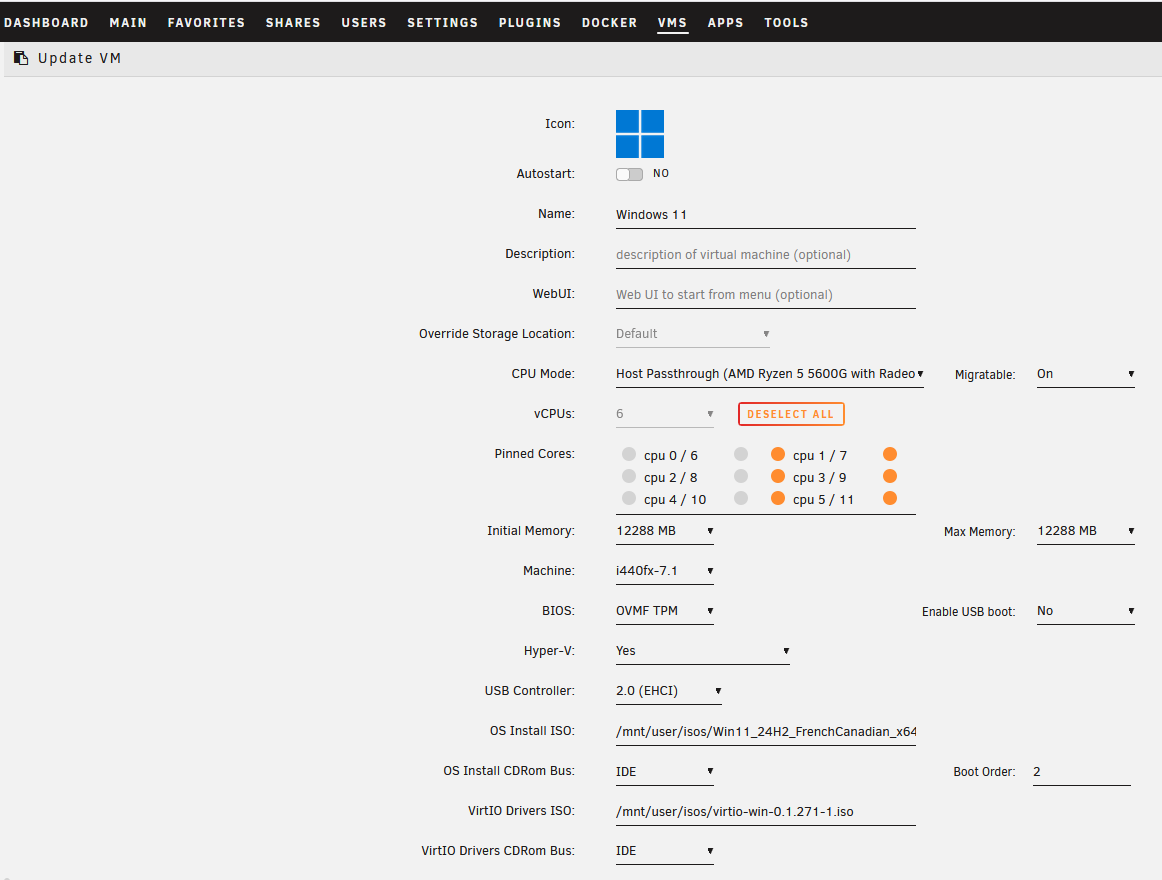Expand the Hyper-V dropdown
1162x880 pixels.
702,651
